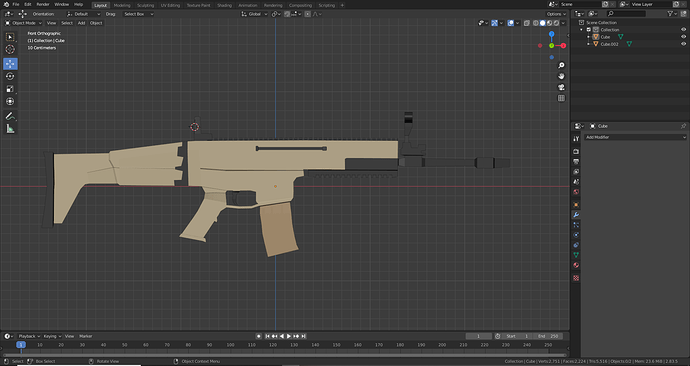Open the View Layer properties tab
This screenshot has height=366, width=690.
[576, 172]
